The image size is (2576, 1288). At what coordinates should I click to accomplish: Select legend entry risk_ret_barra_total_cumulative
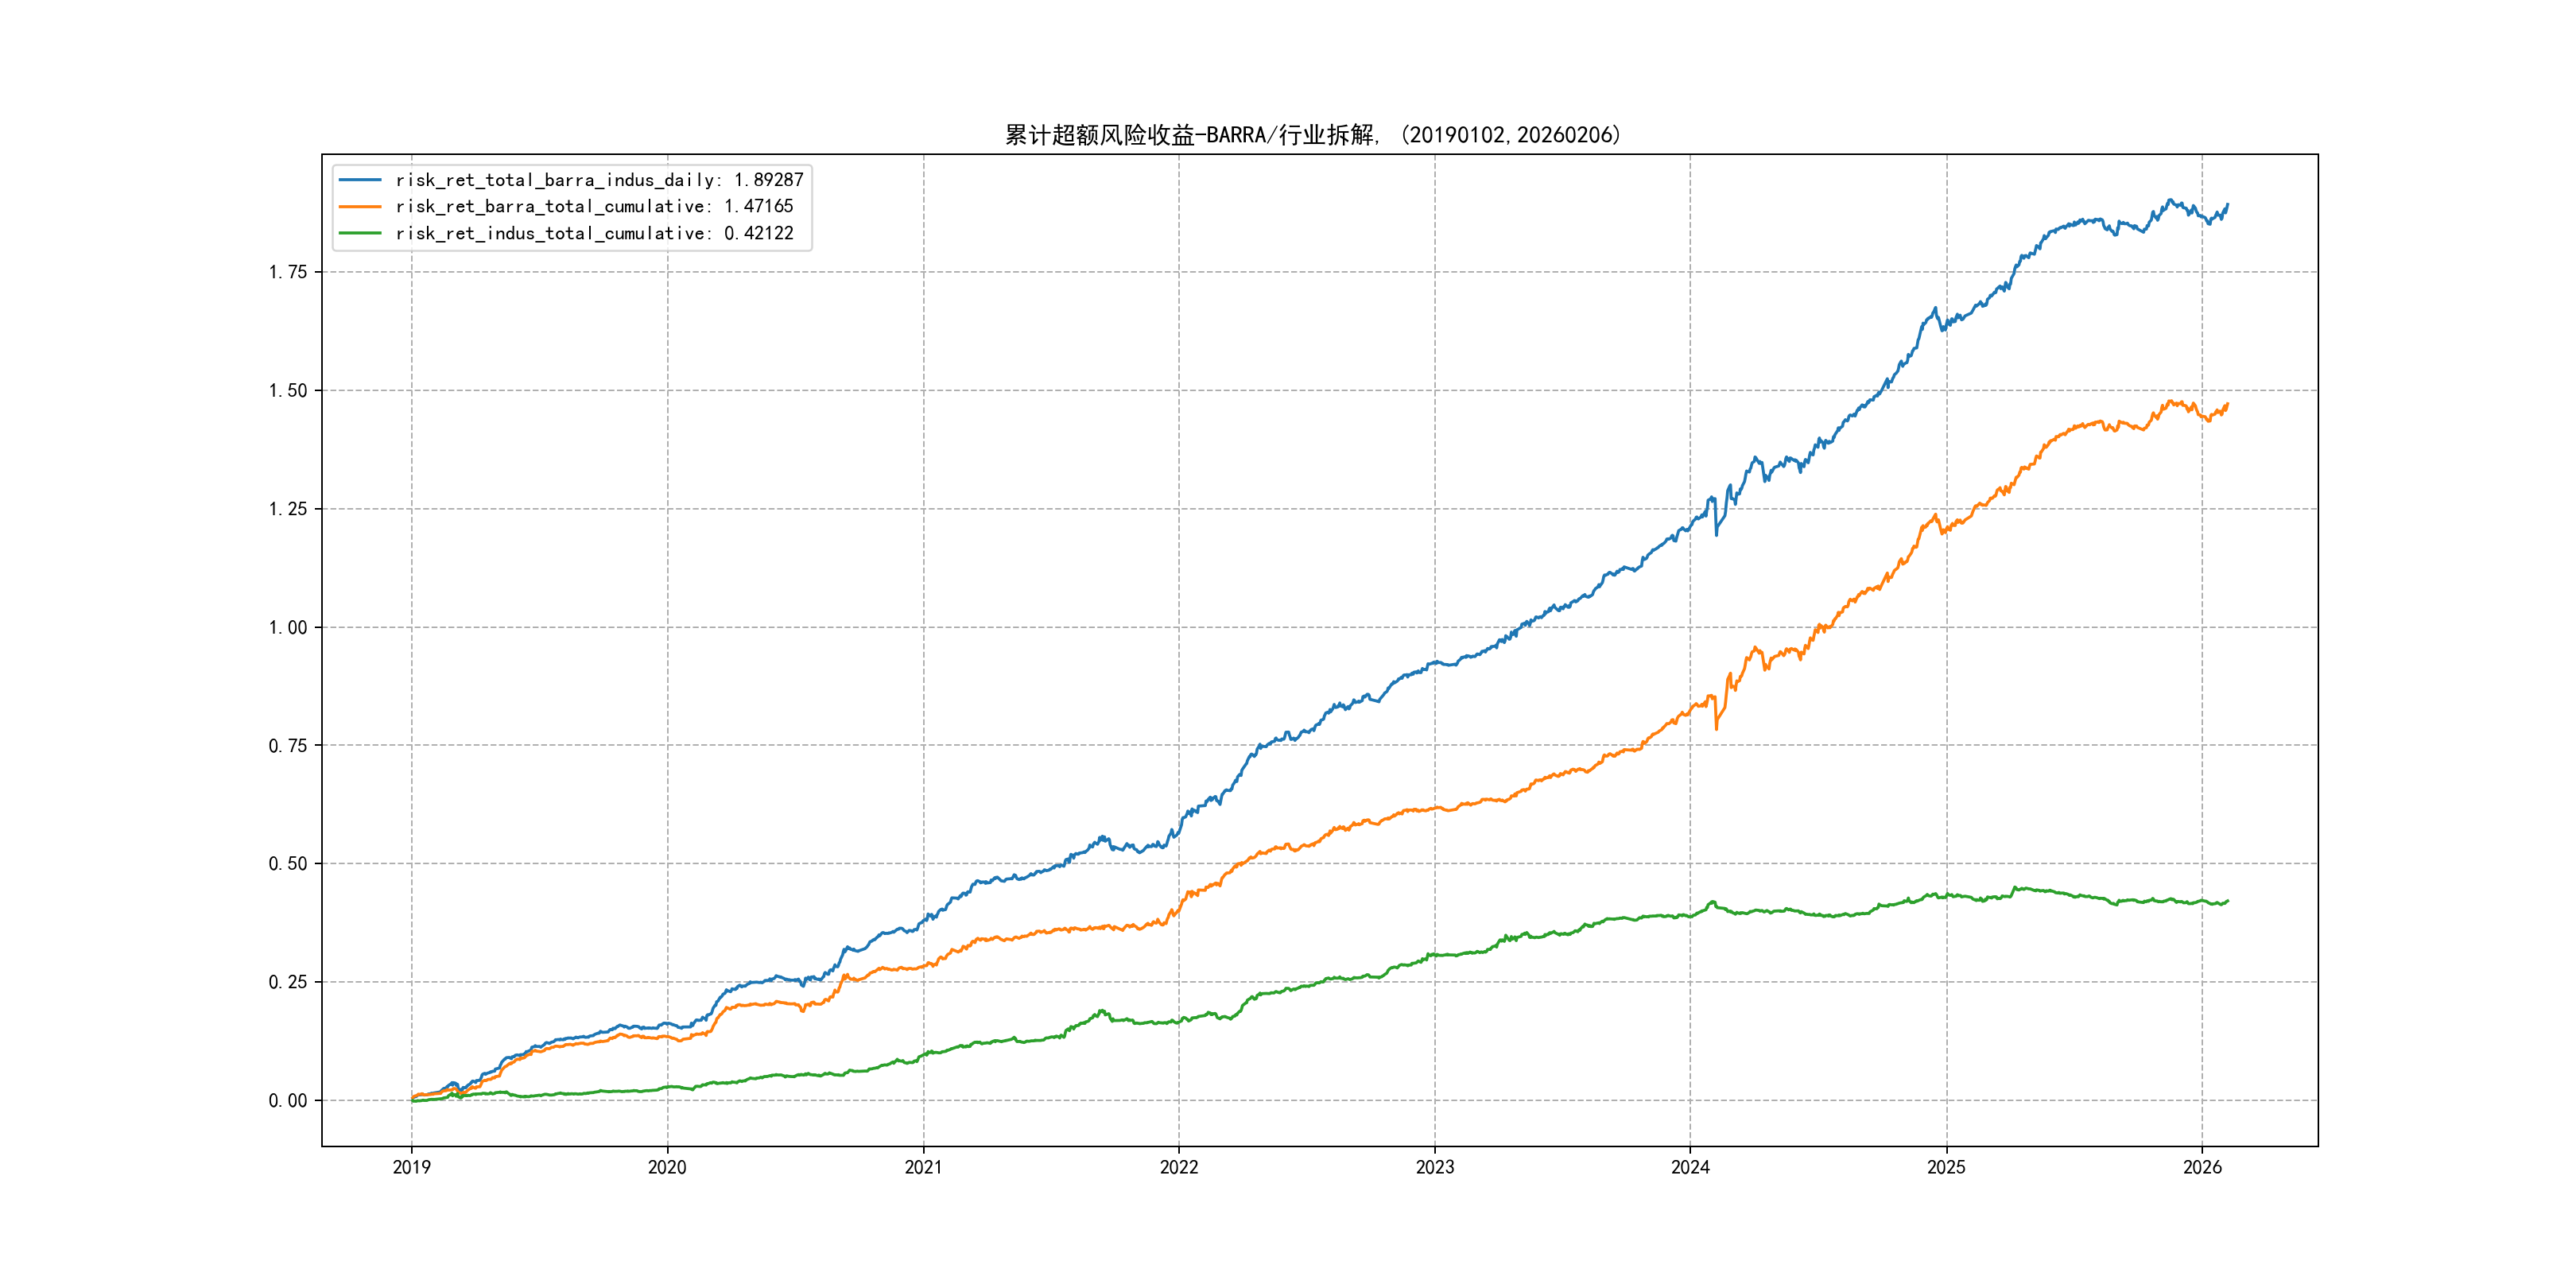[x=593, y=206]
